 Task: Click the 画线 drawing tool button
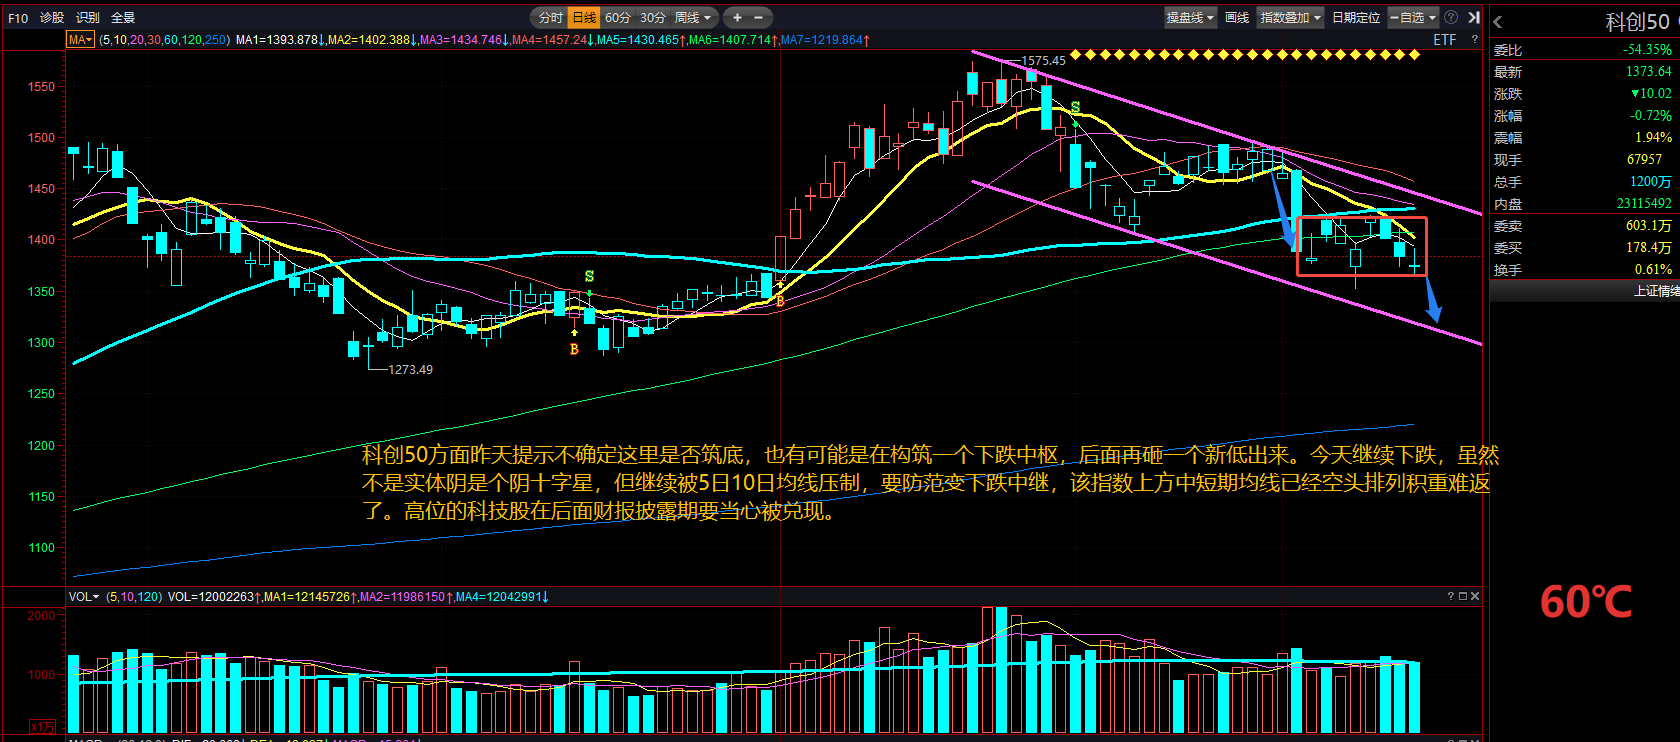pyautogui.click(x=1237, y=18)
